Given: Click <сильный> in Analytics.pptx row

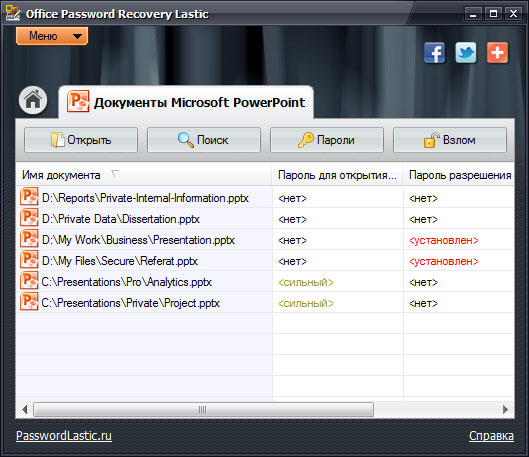Looking at the screenshot, I should [306, 282].
